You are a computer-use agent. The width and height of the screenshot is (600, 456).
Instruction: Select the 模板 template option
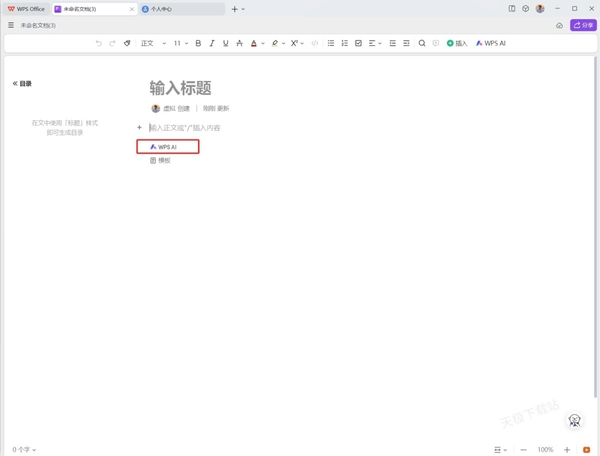pos(160,160)
